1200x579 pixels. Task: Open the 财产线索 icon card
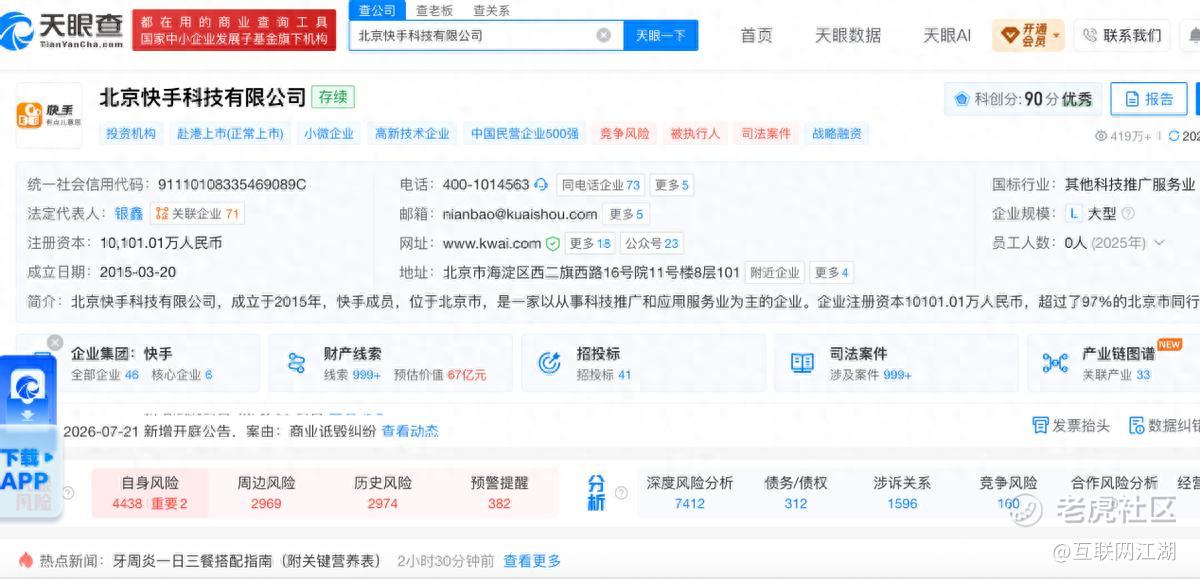(x=296, y=363)
